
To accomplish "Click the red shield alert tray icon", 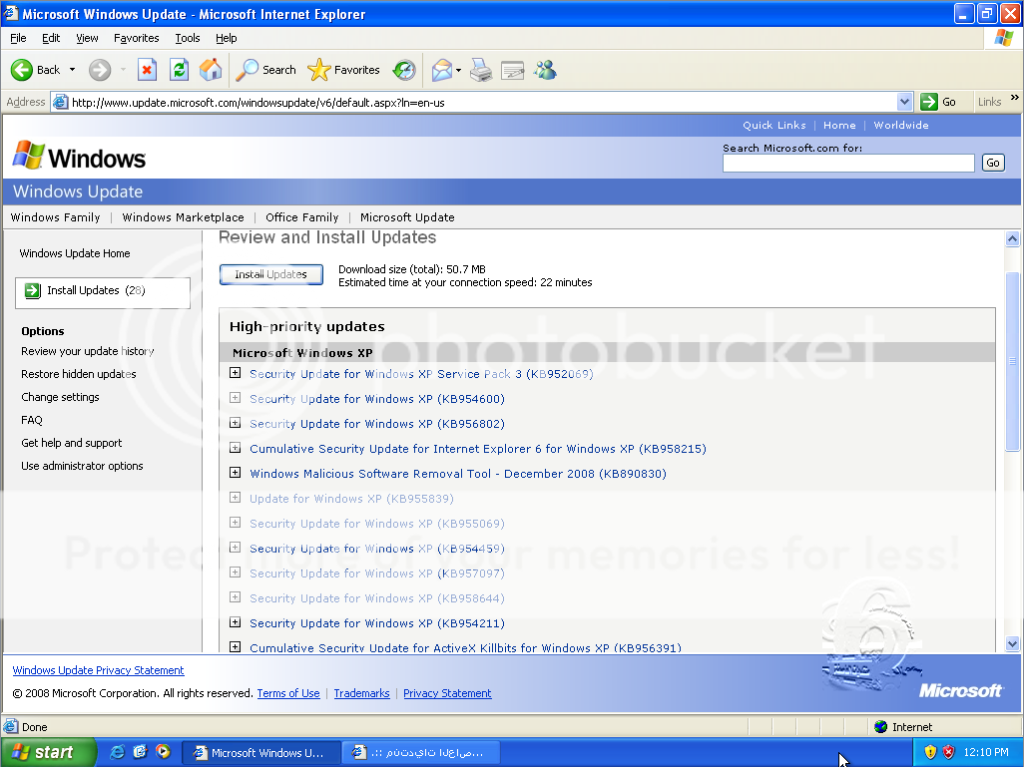I will pos(948,752).
